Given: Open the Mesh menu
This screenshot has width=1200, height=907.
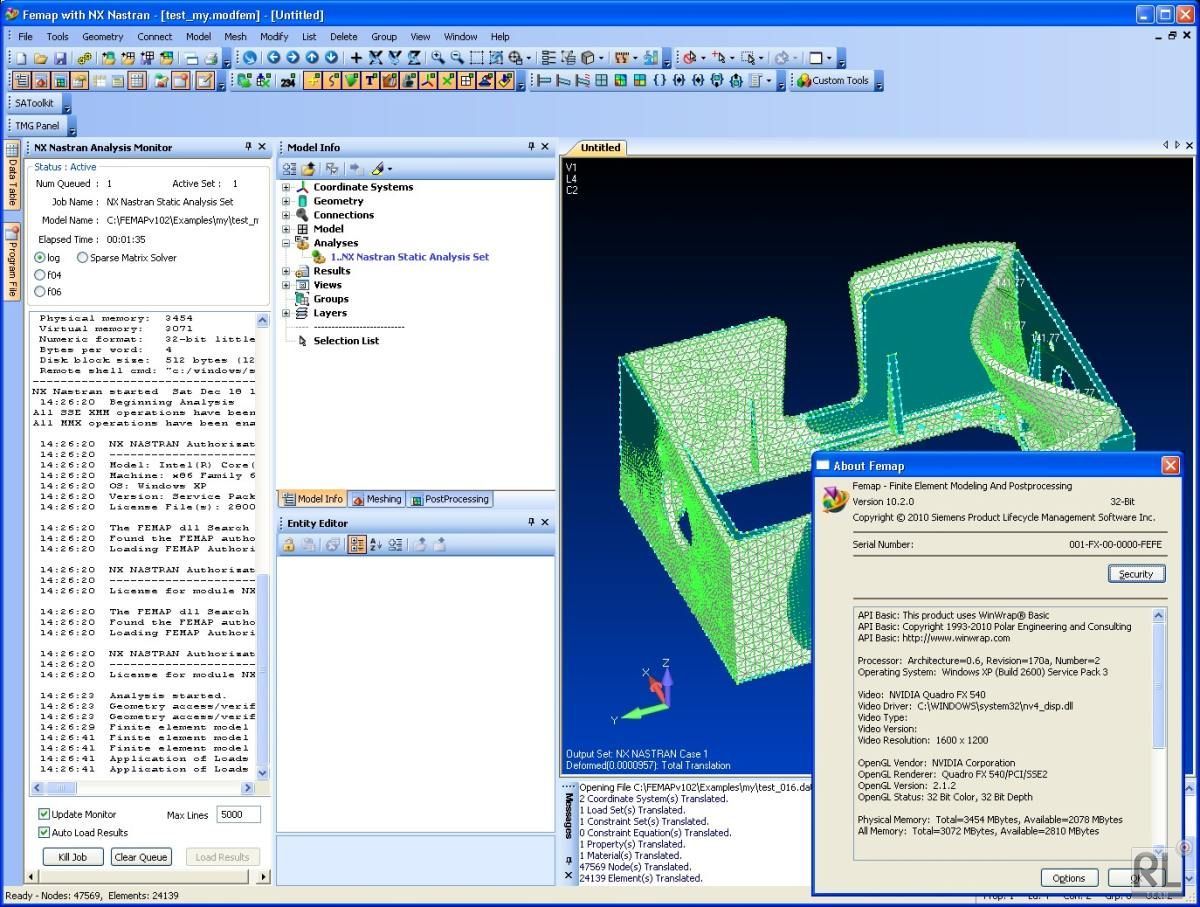Looking at the screenshot, I should 235,36.
